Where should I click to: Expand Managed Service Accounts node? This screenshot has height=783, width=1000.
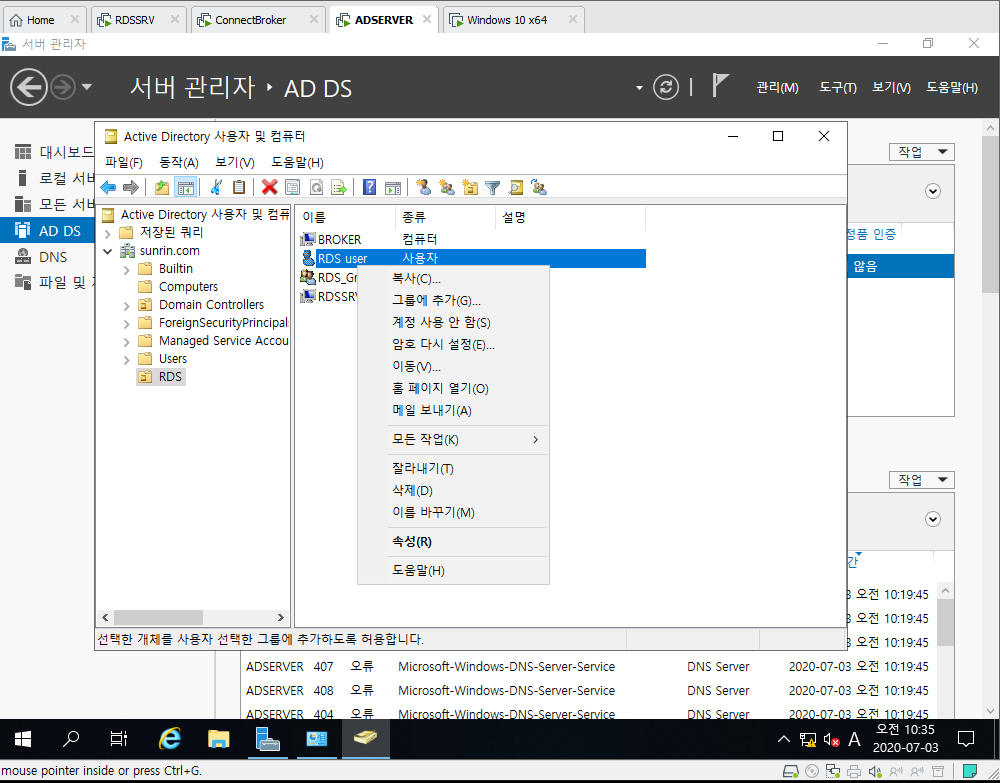click(x=126, y=342)
